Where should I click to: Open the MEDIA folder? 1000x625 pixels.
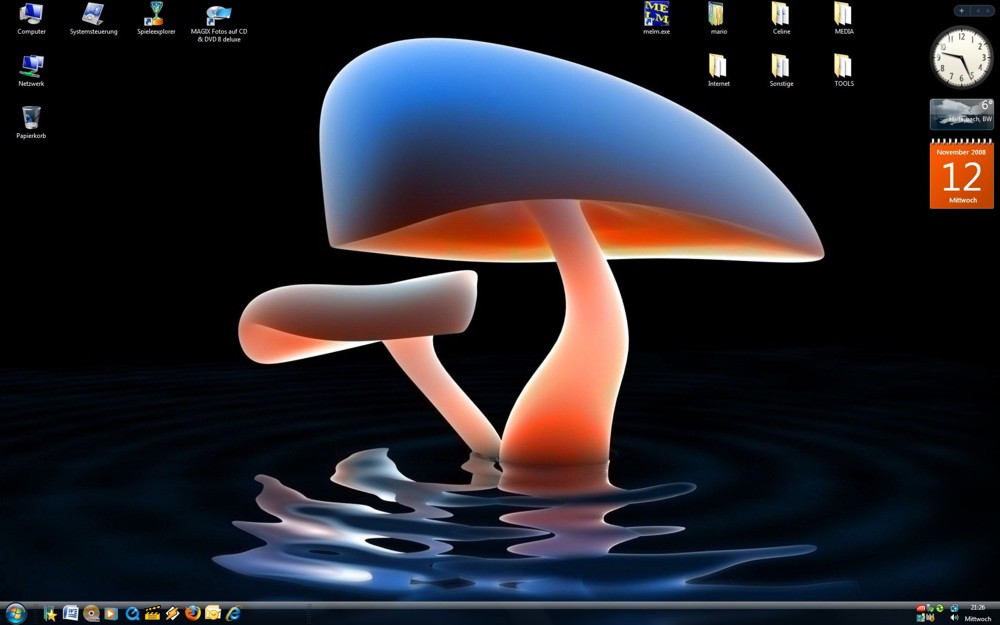pyautogui.click(x=844, y=15)
